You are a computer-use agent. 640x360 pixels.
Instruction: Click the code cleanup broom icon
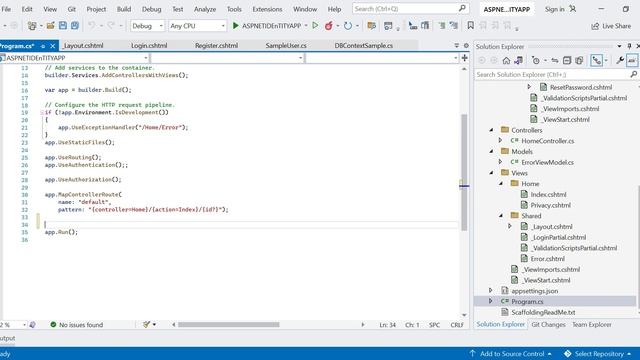click(146, 324)
